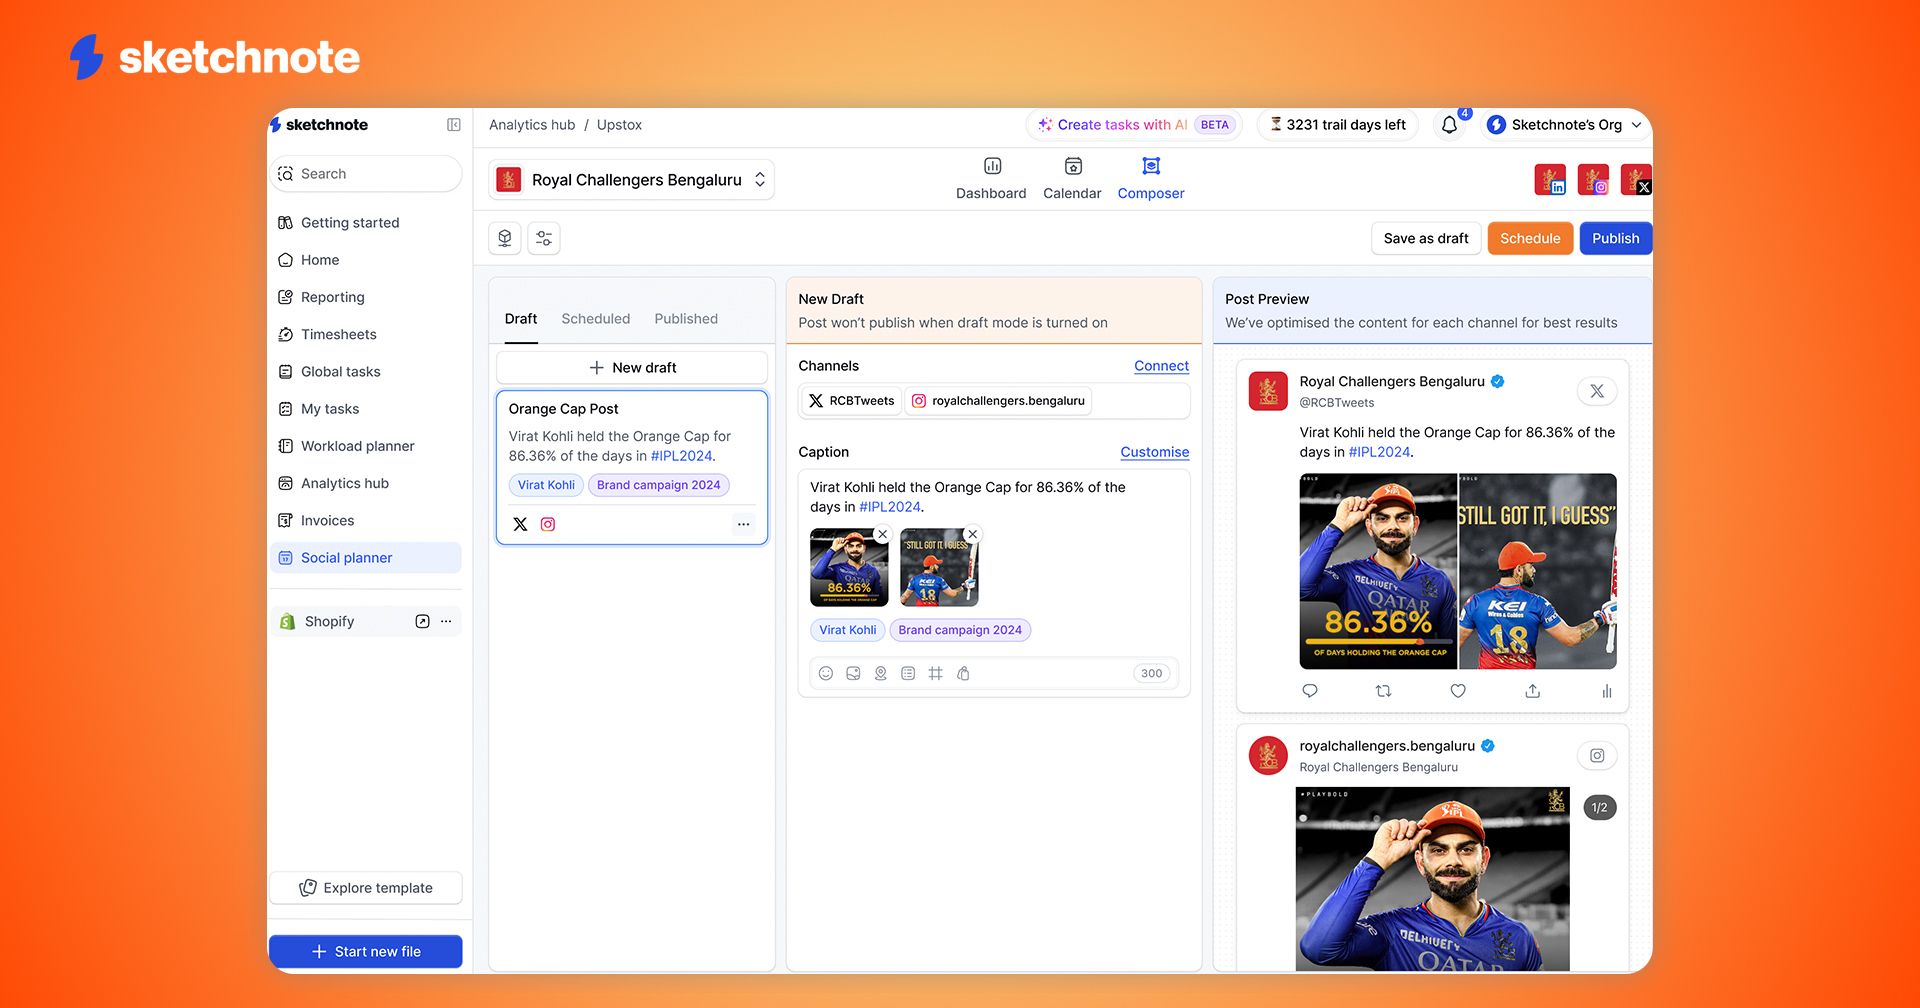
Task: Open Getting started in sidebar
Action: (x=366, y=223)
